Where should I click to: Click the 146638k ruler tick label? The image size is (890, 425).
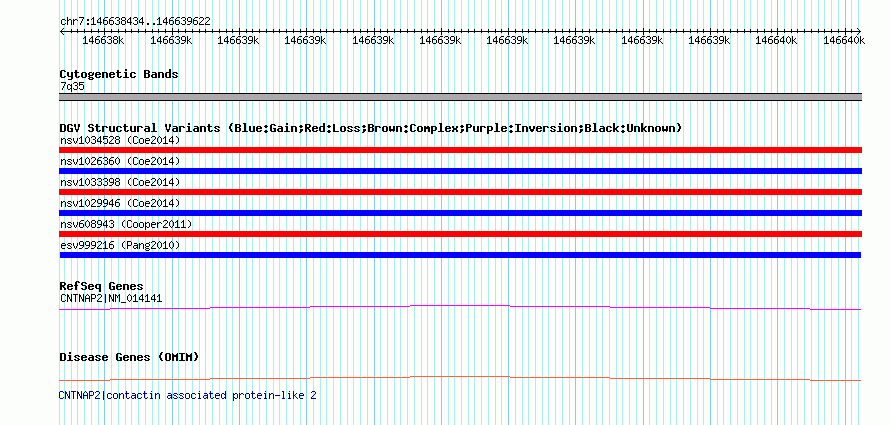[x=103, y=40]
